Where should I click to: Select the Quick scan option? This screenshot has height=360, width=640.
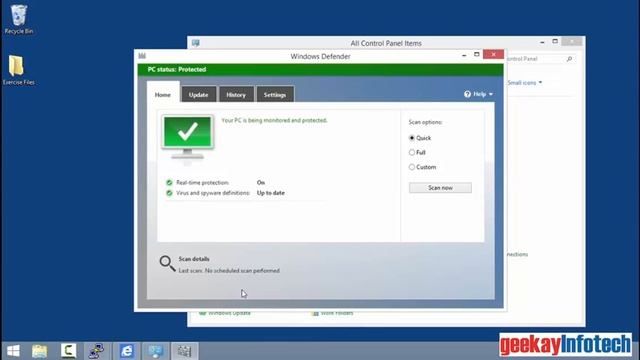tap(412, 138)
